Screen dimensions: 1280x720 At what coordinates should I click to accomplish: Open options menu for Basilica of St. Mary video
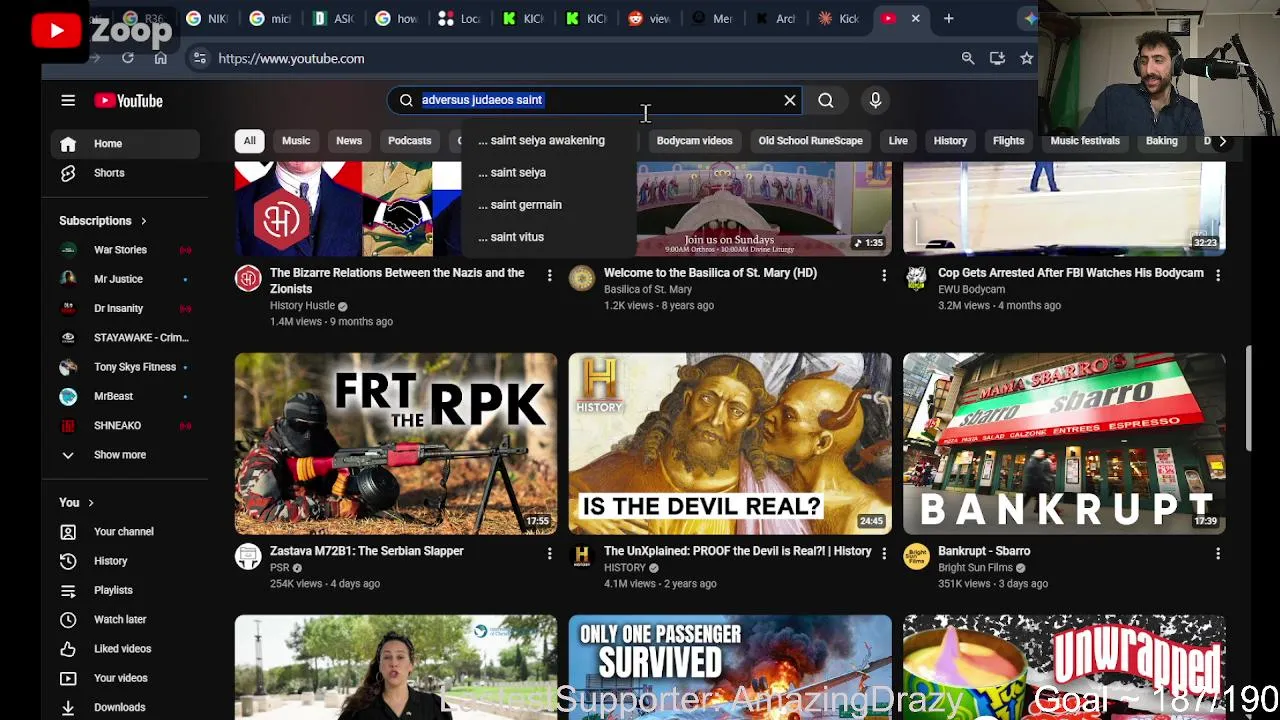883,275
